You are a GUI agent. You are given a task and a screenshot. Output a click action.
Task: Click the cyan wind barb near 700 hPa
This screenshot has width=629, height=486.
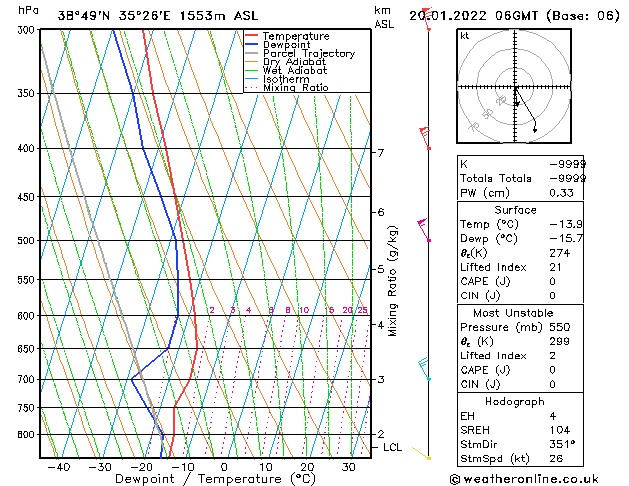[424, 369]
